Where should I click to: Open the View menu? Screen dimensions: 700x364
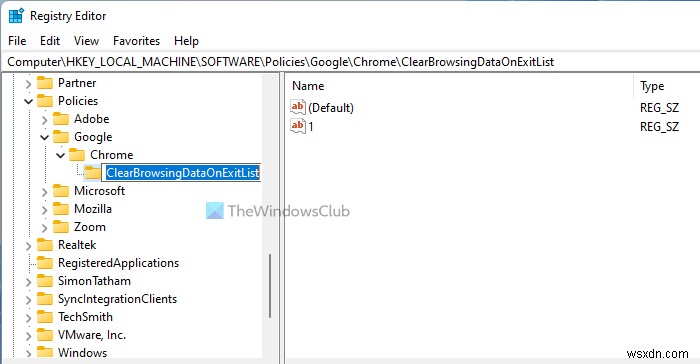click(x=86, y=41)
